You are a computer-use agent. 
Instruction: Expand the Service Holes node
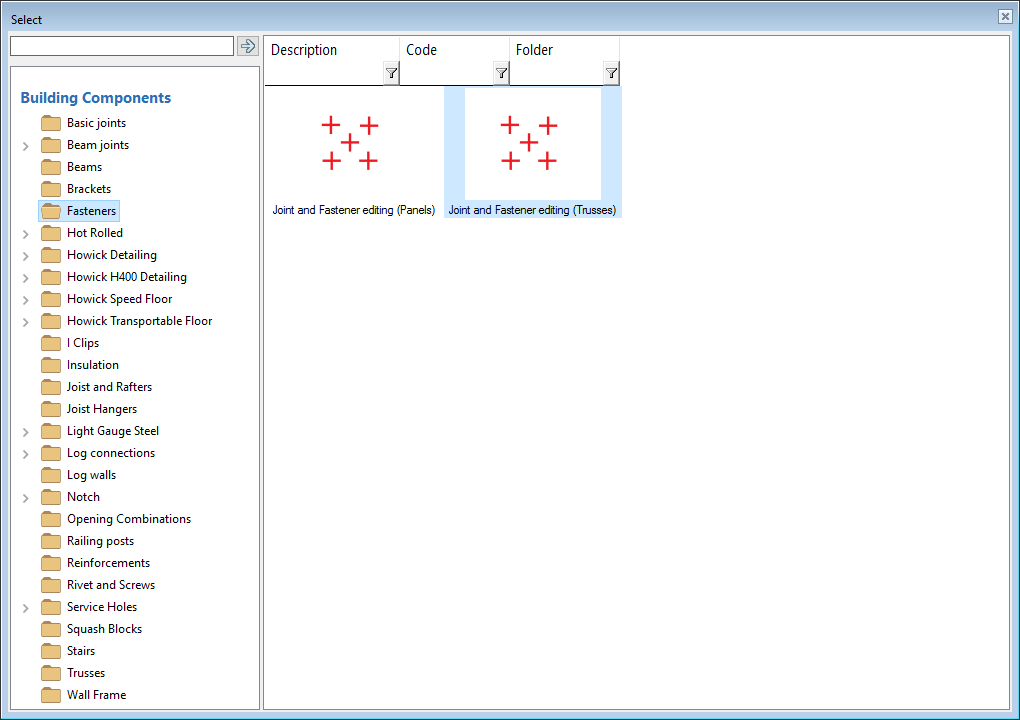coord(26,608)
